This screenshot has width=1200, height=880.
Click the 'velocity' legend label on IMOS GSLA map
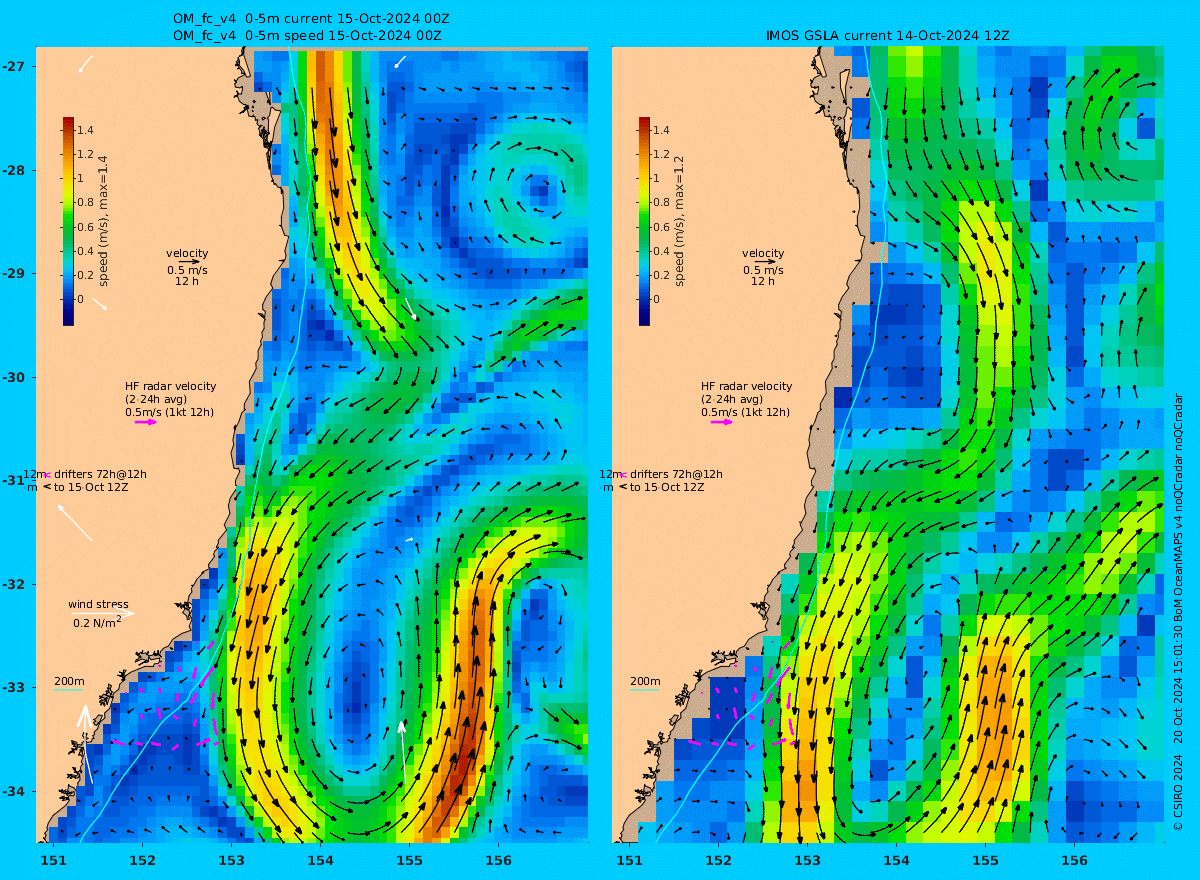763,253
